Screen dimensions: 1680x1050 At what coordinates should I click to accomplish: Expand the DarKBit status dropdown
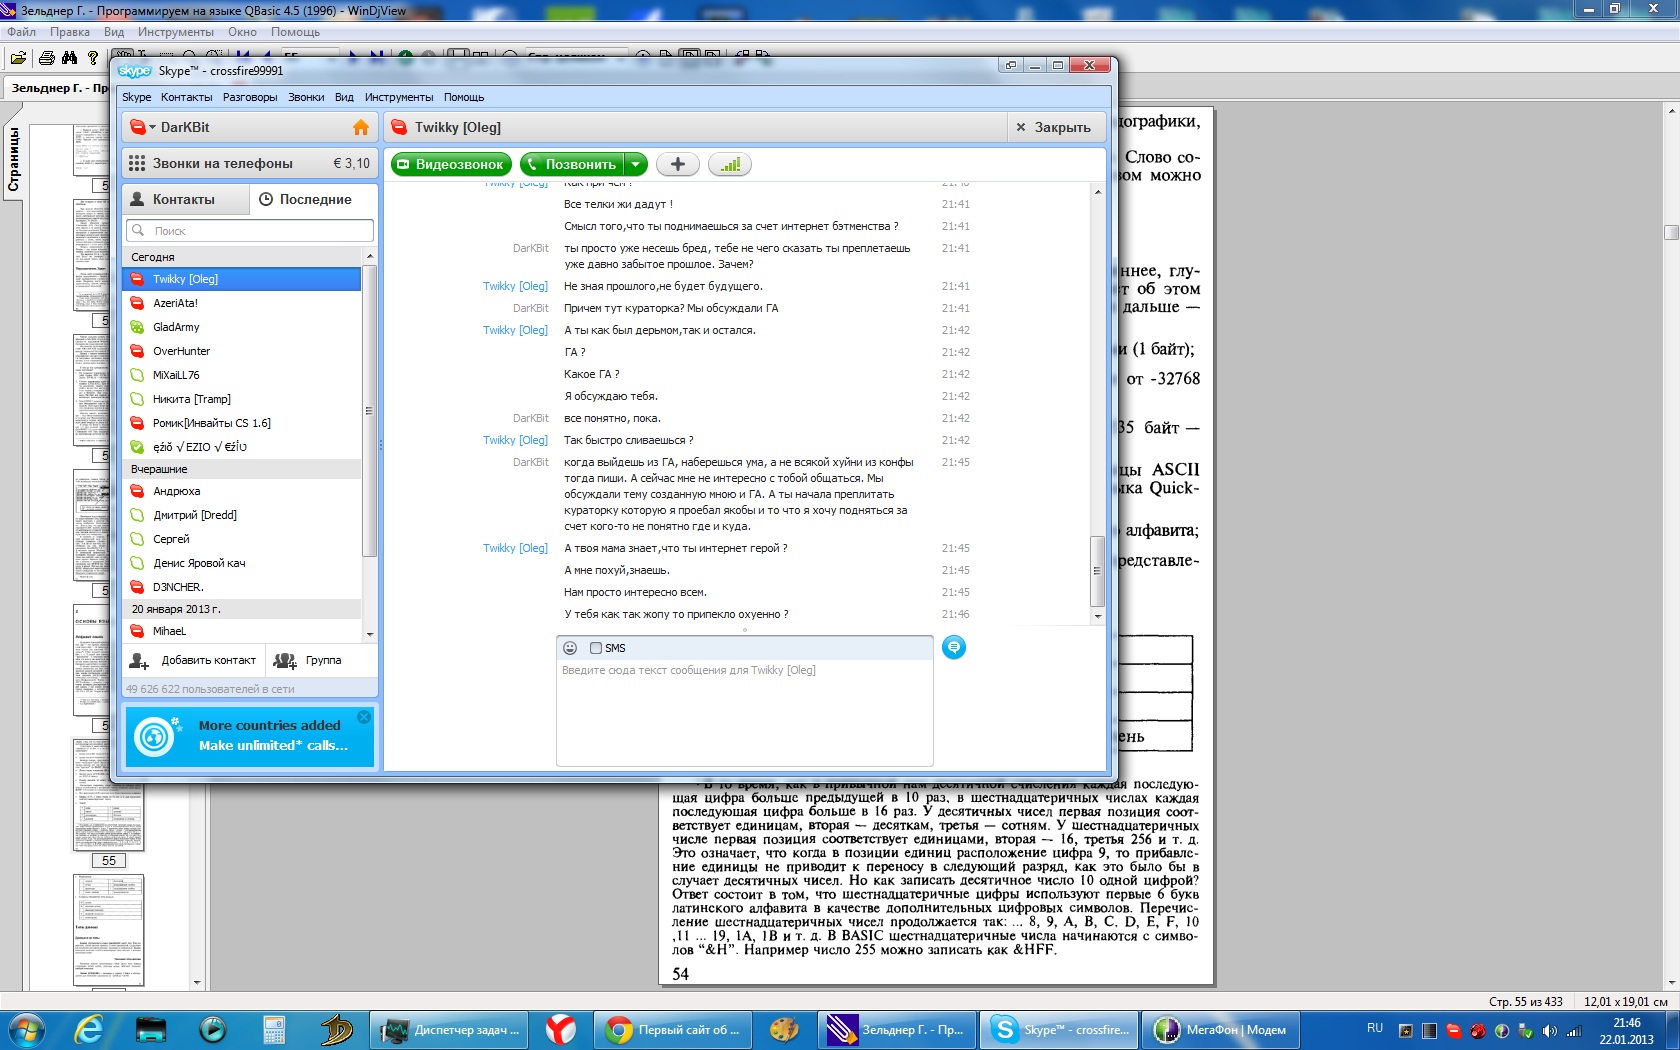pyautogui.click(x=152, y=128)
